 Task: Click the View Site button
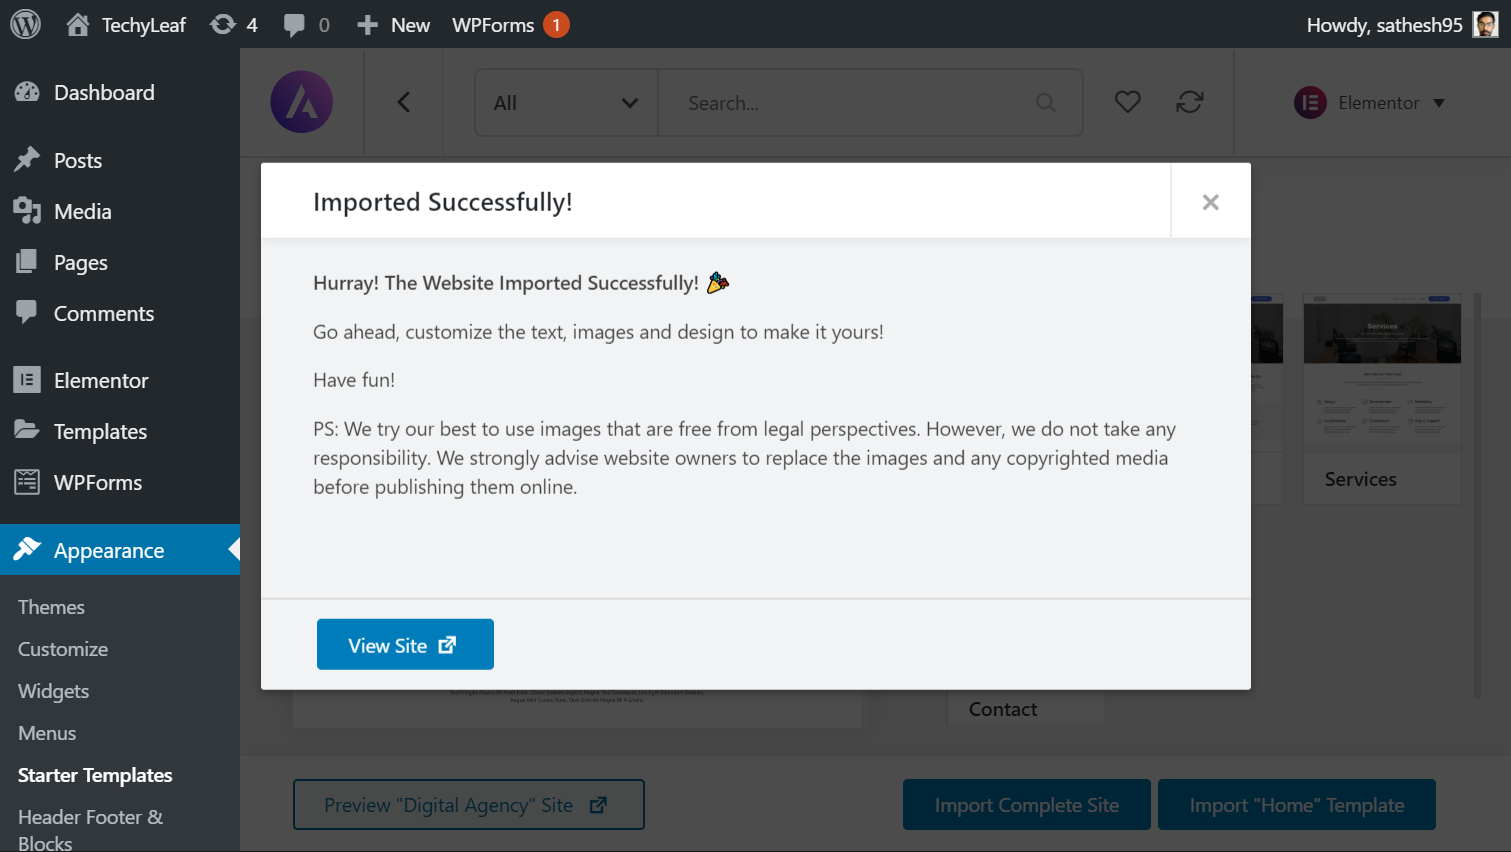(x=405, y=645)
